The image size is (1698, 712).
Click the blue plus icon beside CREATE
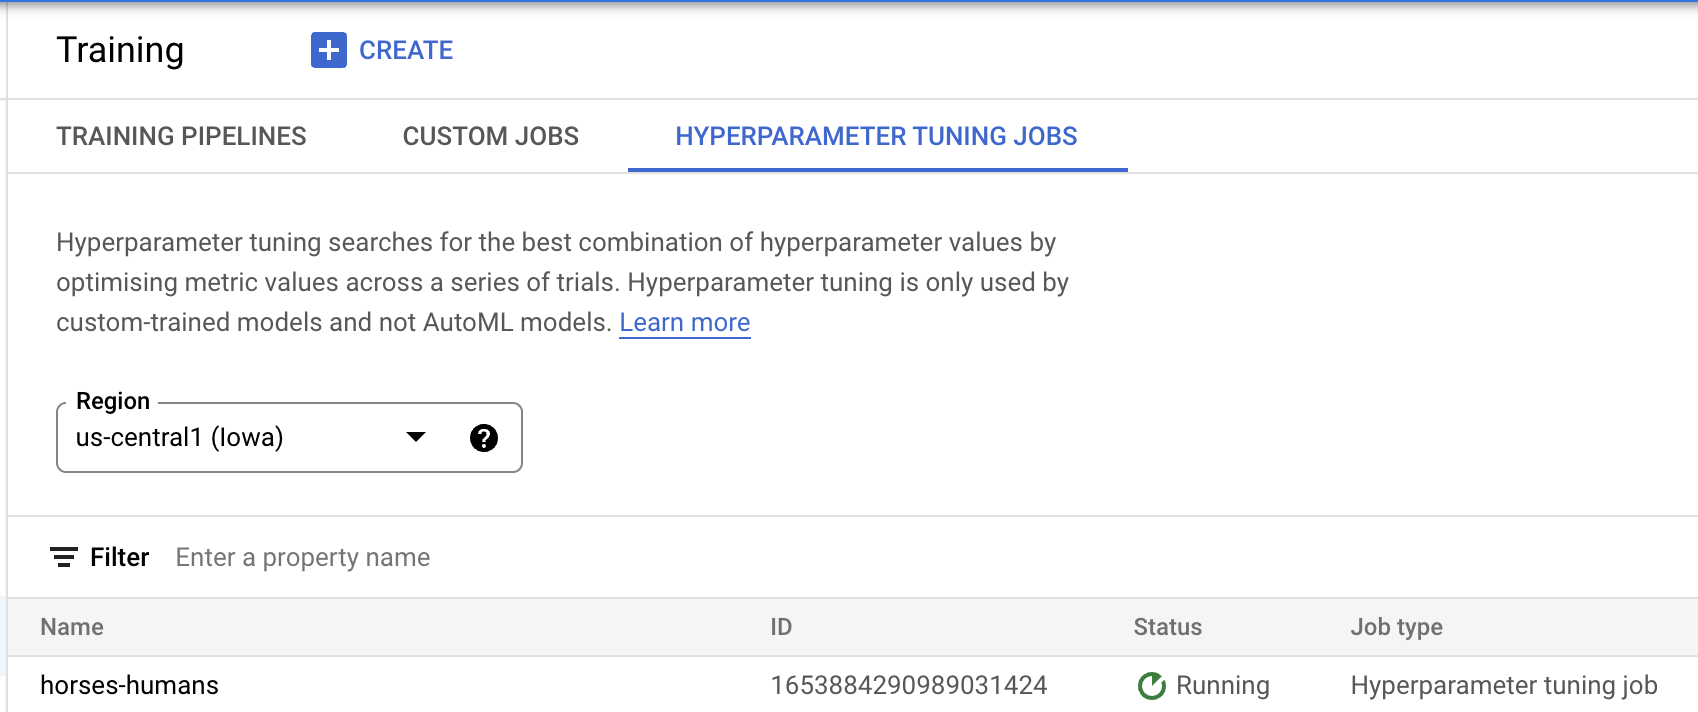[328, 50]
